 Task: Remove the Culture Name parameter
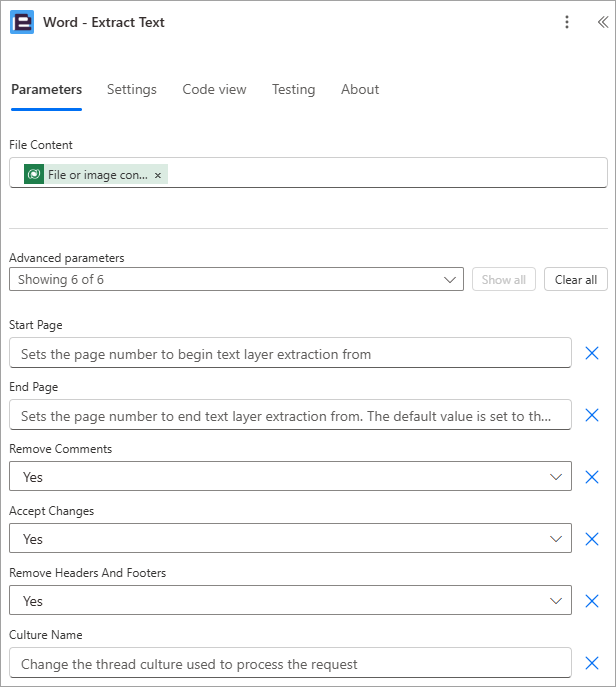click(x=592, y=663)
